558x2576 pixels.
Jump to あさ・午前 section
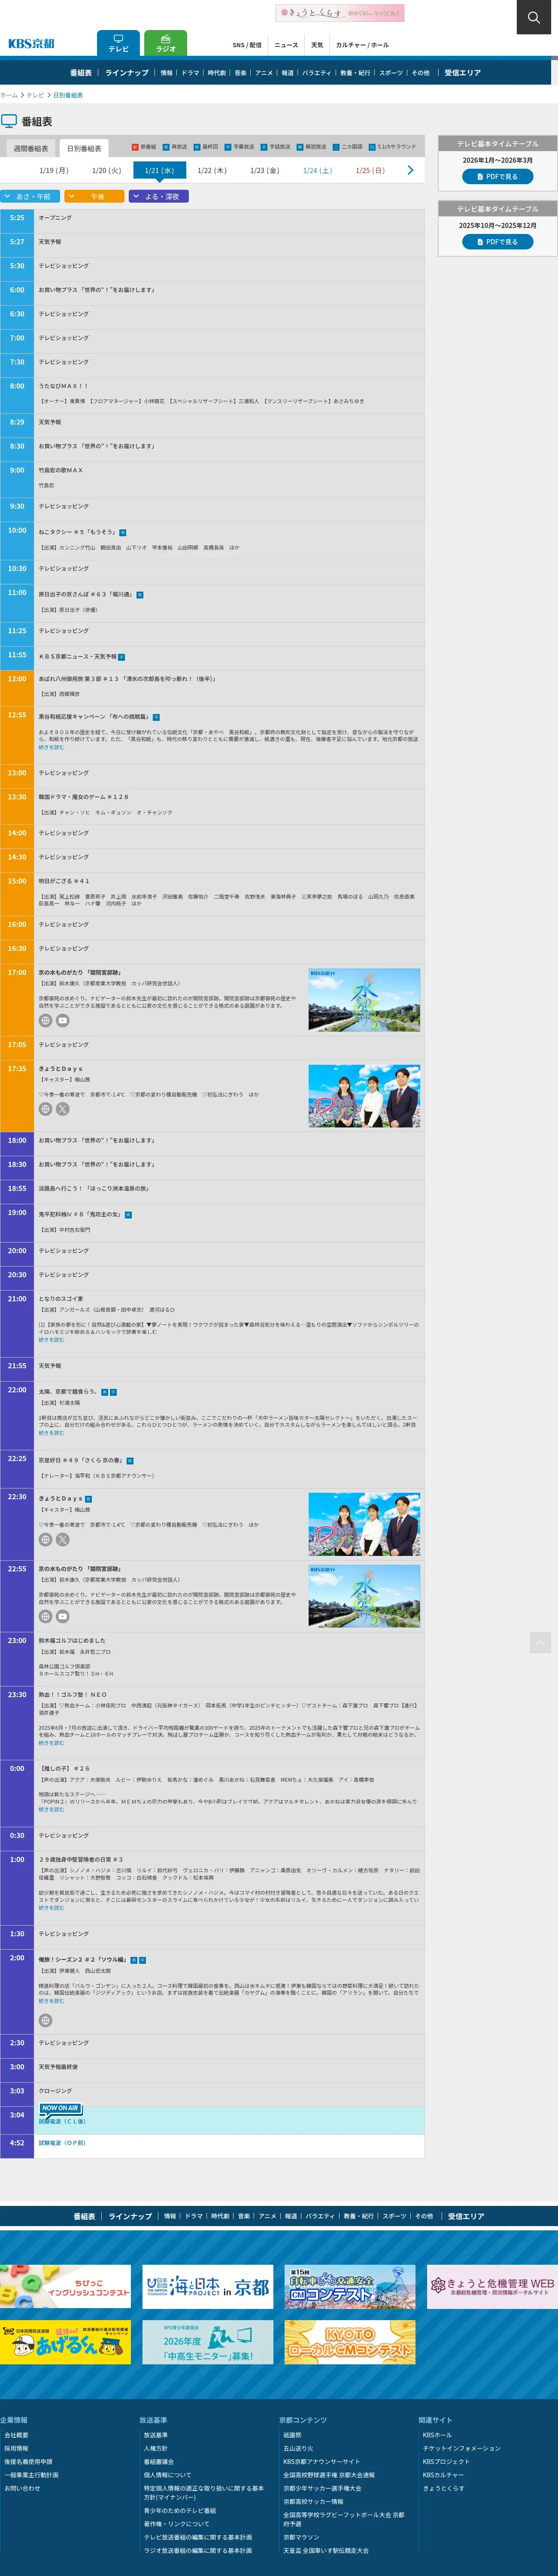[30, 197]
